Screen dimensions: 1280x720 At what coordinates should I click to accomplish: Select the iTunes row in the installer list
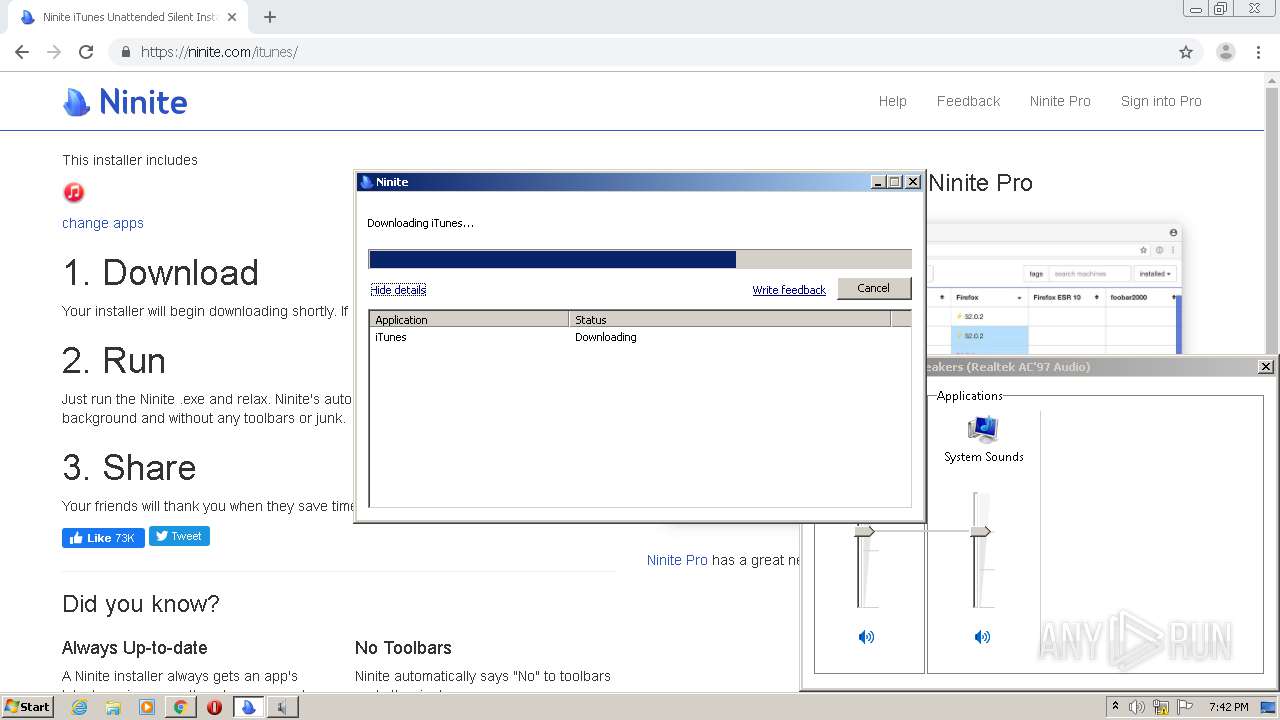[x=640, y=337]
